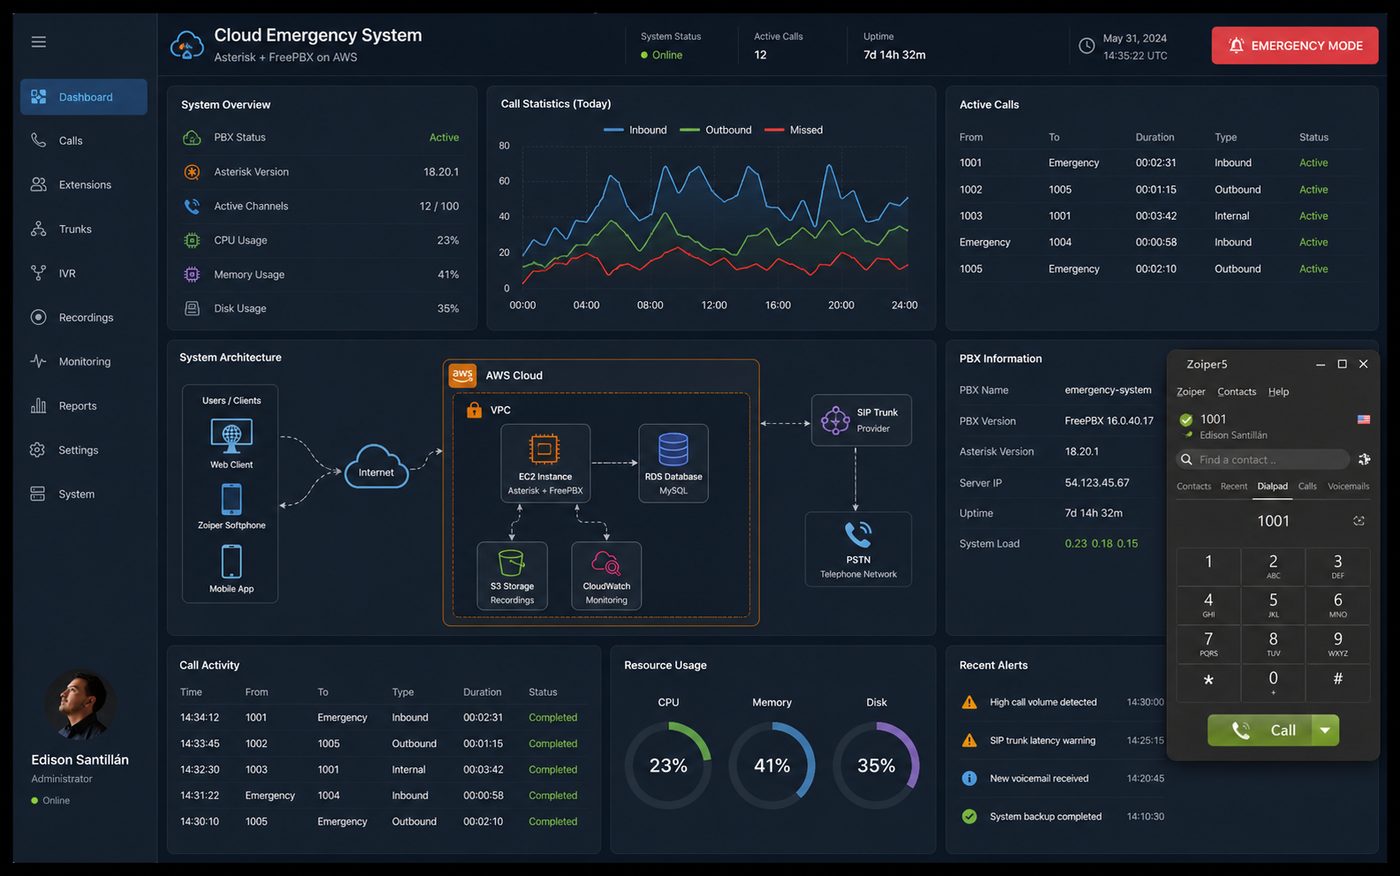The image size is (1400, 876).
Task: Select the RDS Database MySQL node
Action: click(673, 463)
